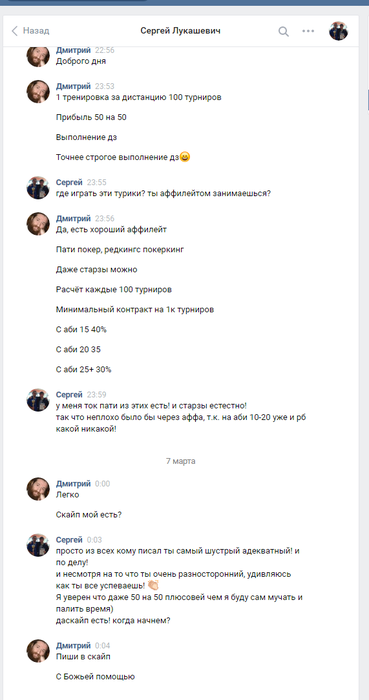This screenshot has height=700, width=369.
Task: Select message 'Скайп мой есть?'
Action: pyautogui.click(x=89, y=515)
